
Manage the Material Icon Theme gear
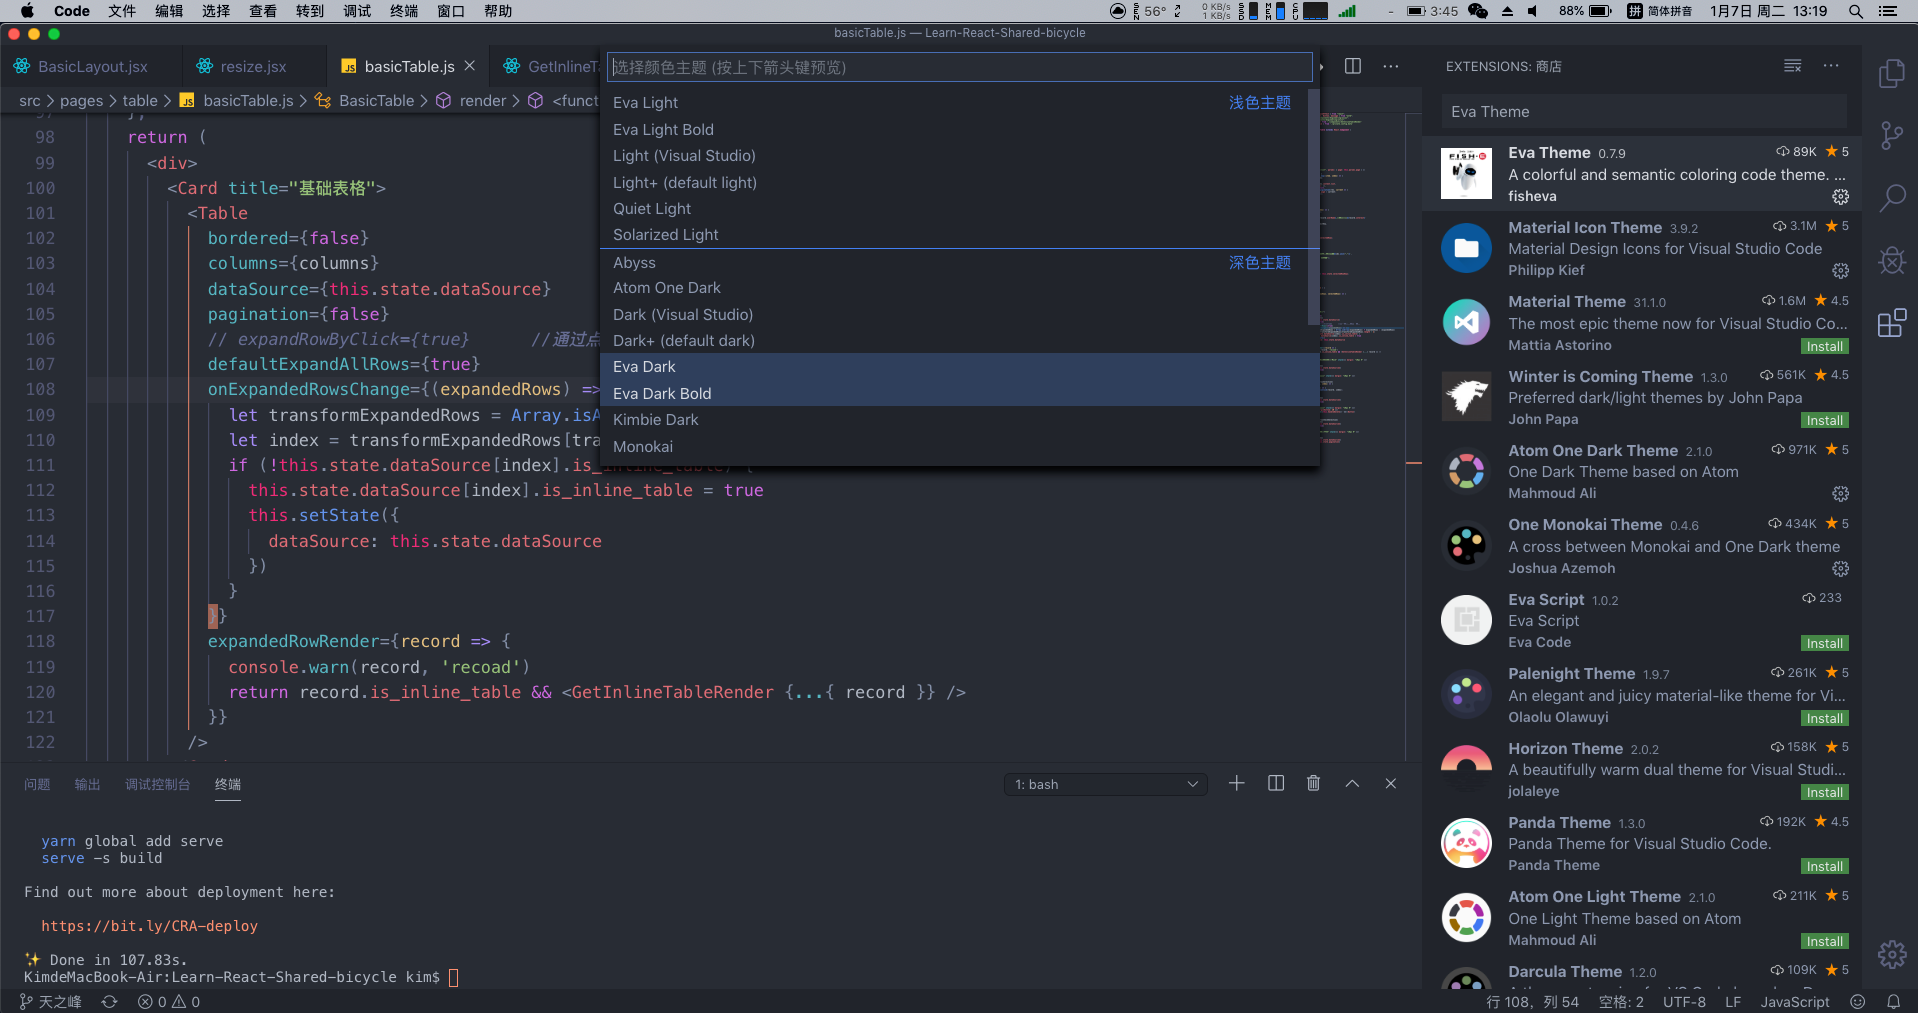1840,271
